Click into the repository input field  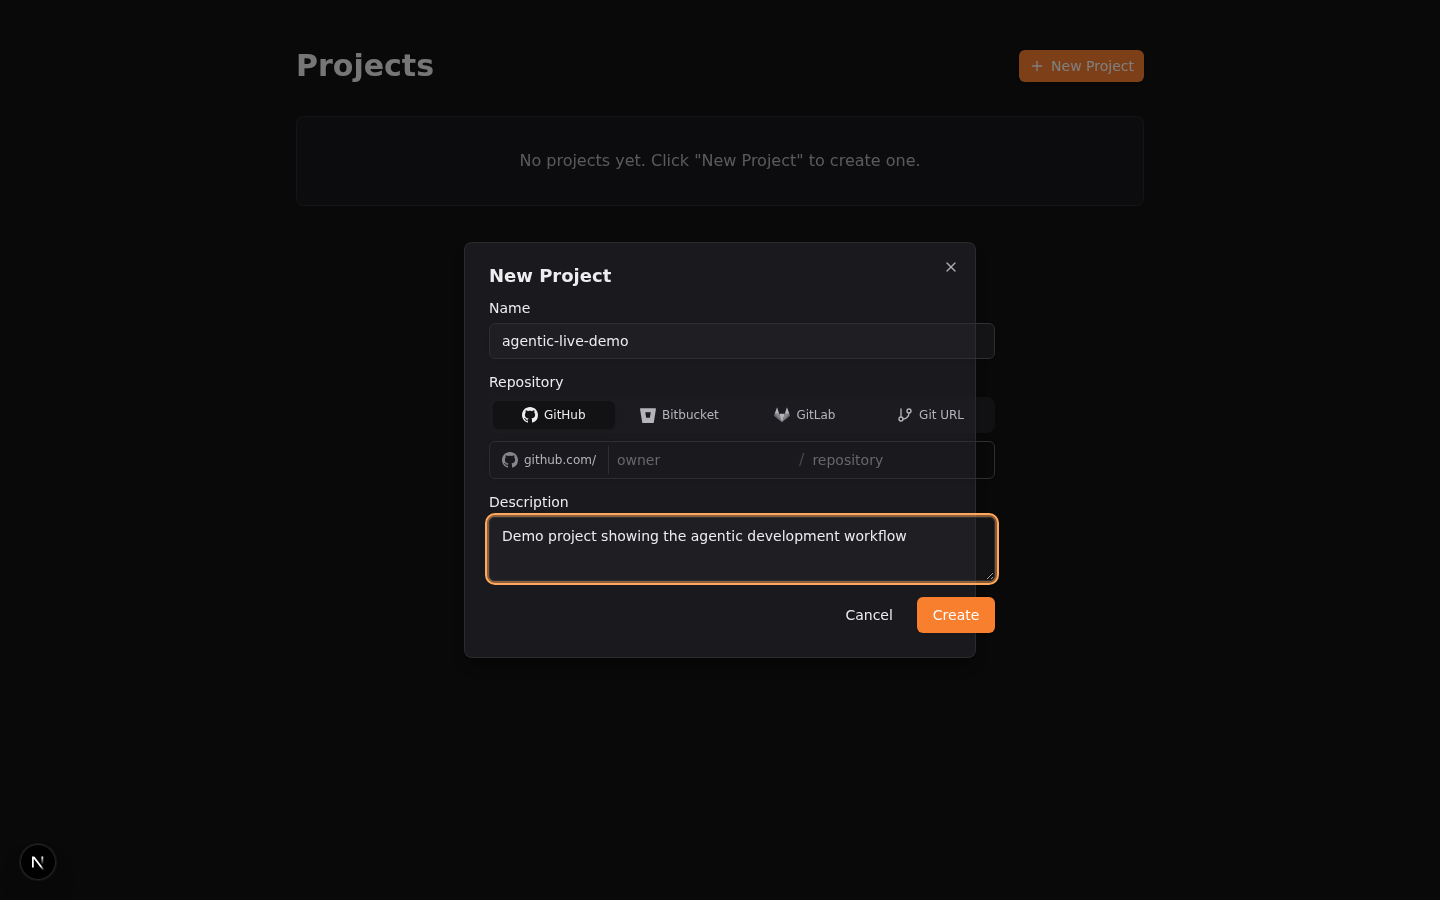click(890, 460)
